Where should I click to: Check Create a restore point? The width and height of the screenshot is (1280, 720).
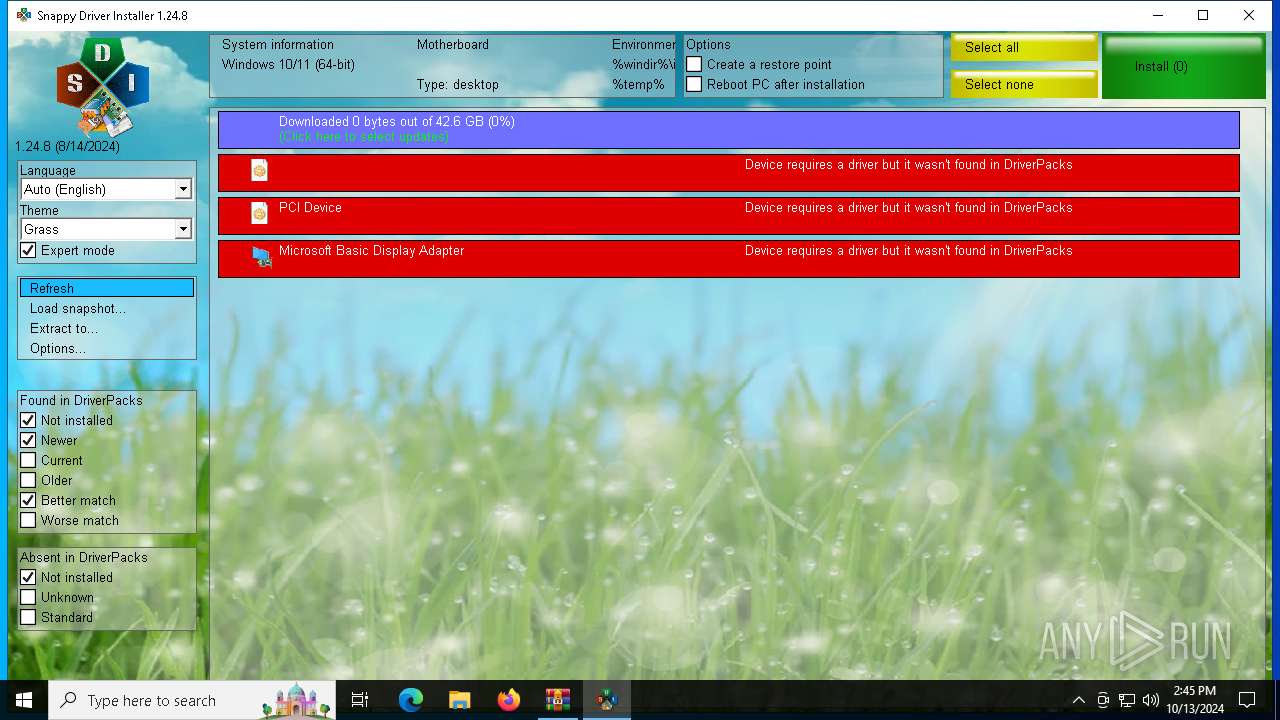click(x=694, y=64)
